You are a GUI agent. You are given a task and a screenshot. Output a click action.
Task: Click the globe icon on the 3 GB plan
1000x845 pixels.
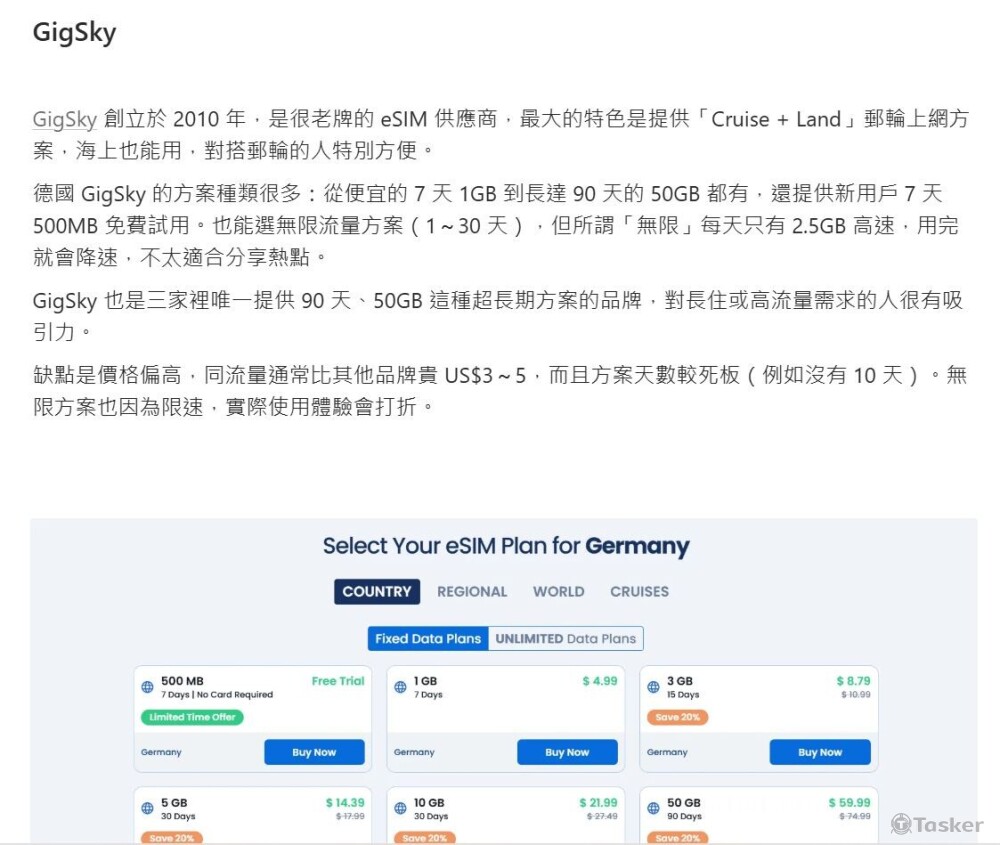point(652,686)
